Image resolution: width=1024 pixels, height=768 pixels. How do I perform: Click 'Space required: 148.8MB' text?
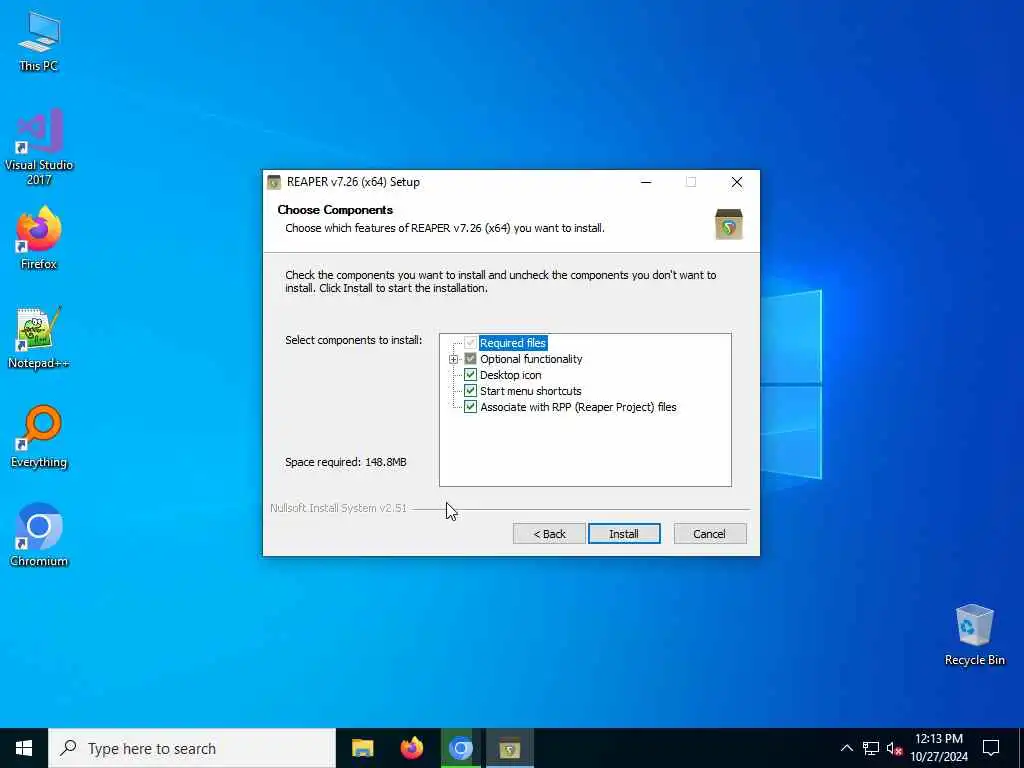345,462
